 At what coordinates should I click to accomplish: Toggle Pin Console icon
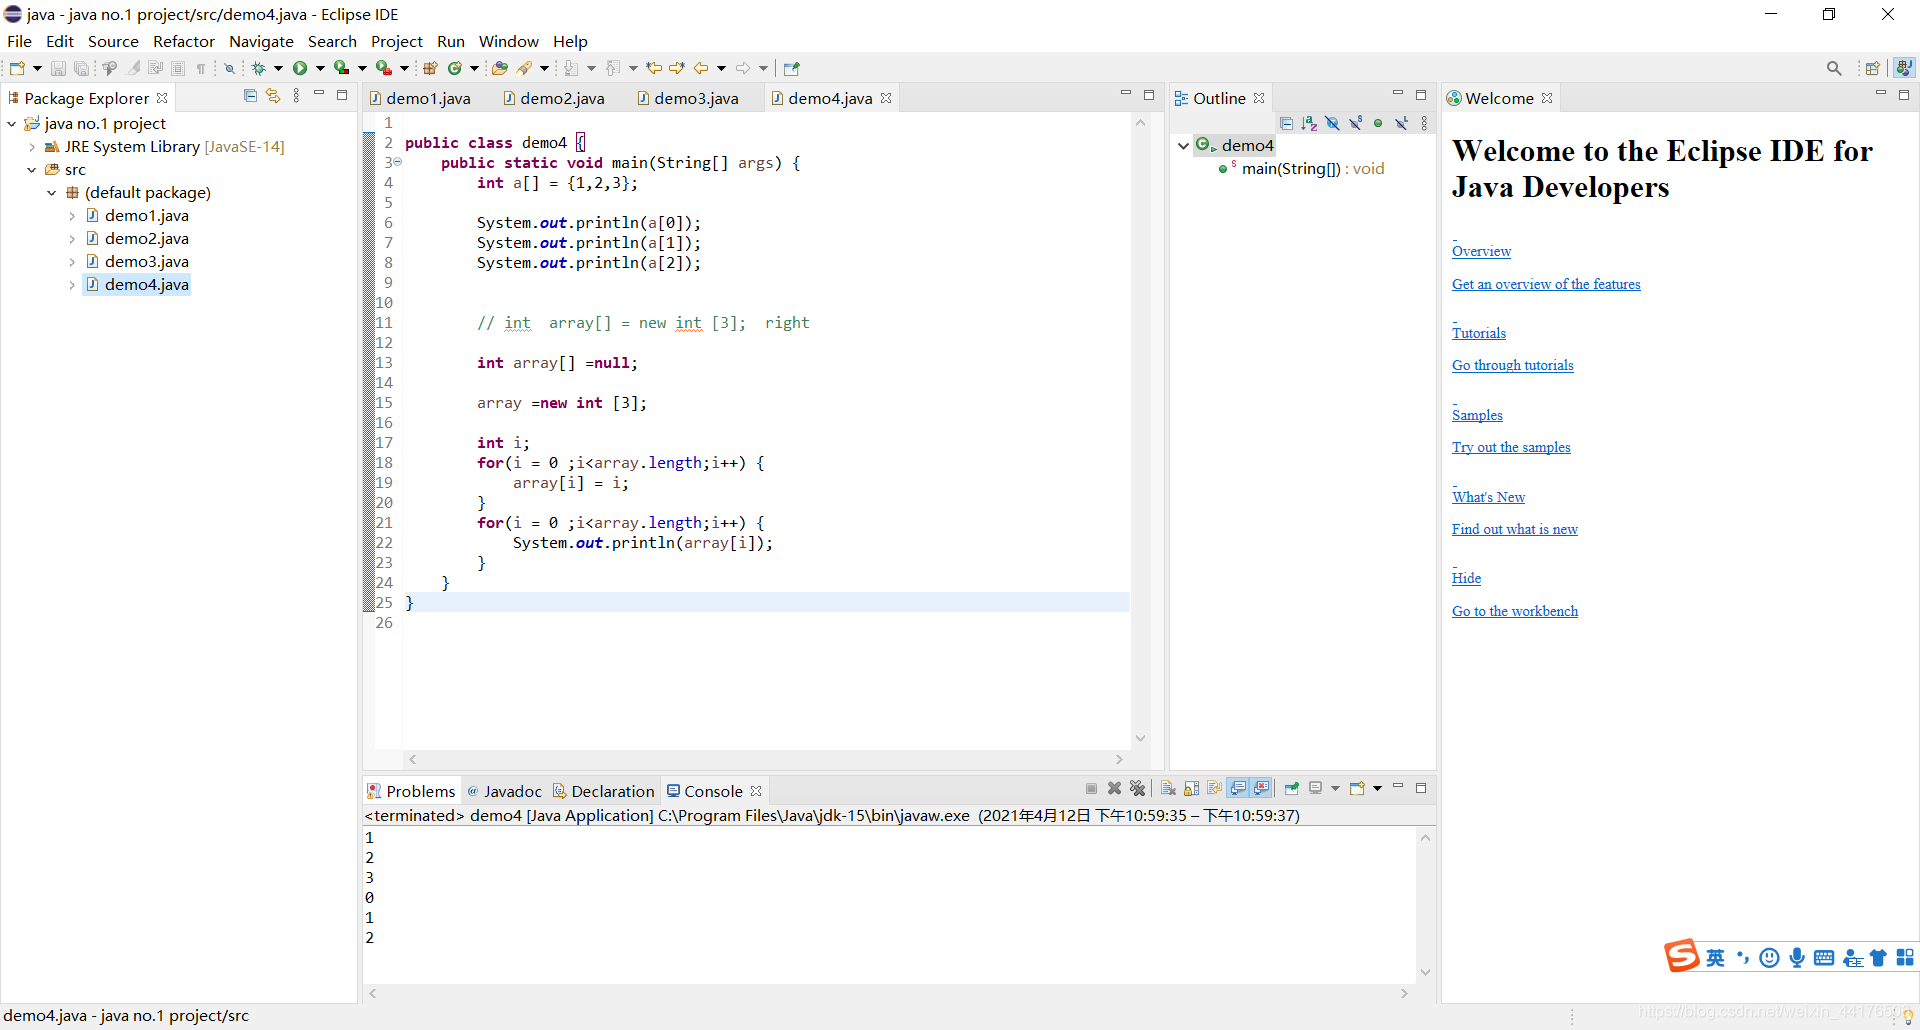pyautogui.click(x=1292, y=788)
